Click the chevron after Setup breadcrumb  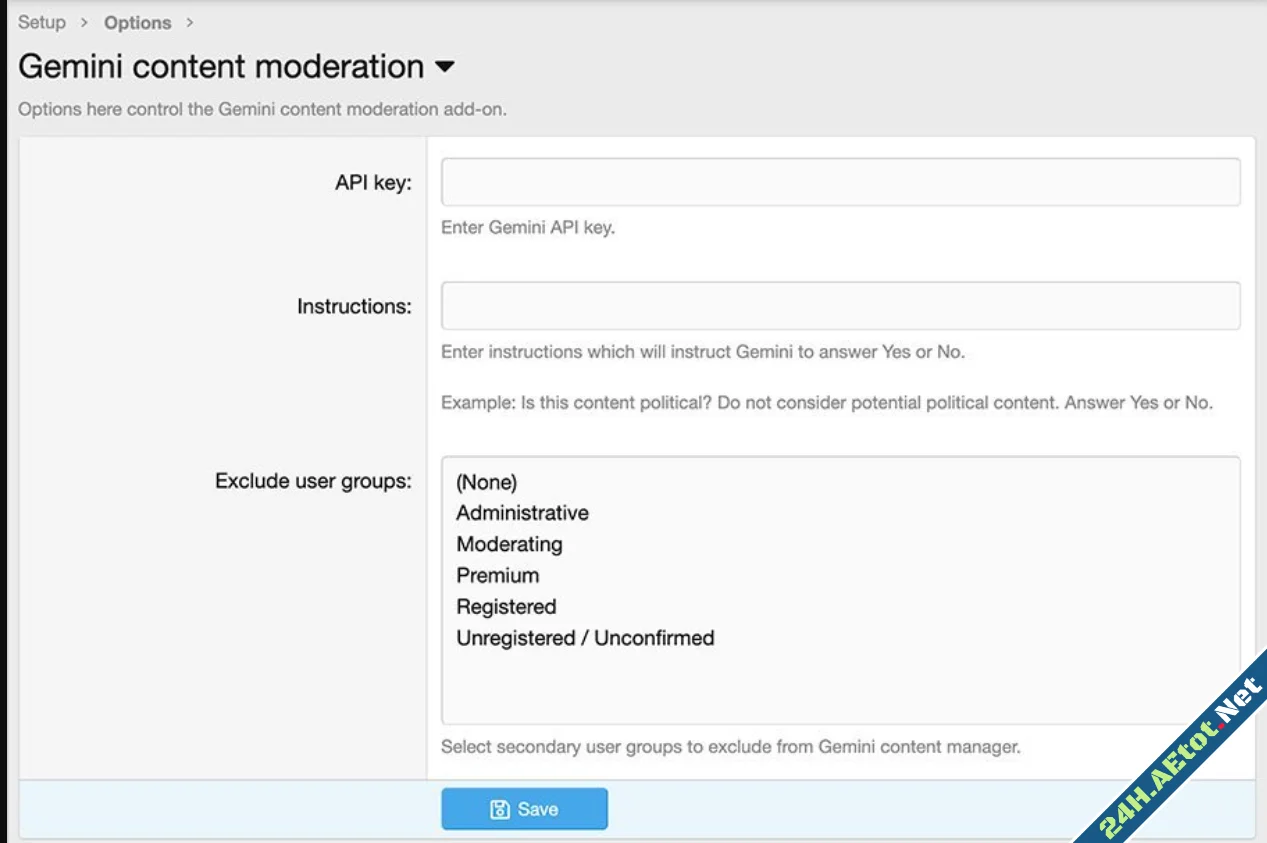(85, 22)
